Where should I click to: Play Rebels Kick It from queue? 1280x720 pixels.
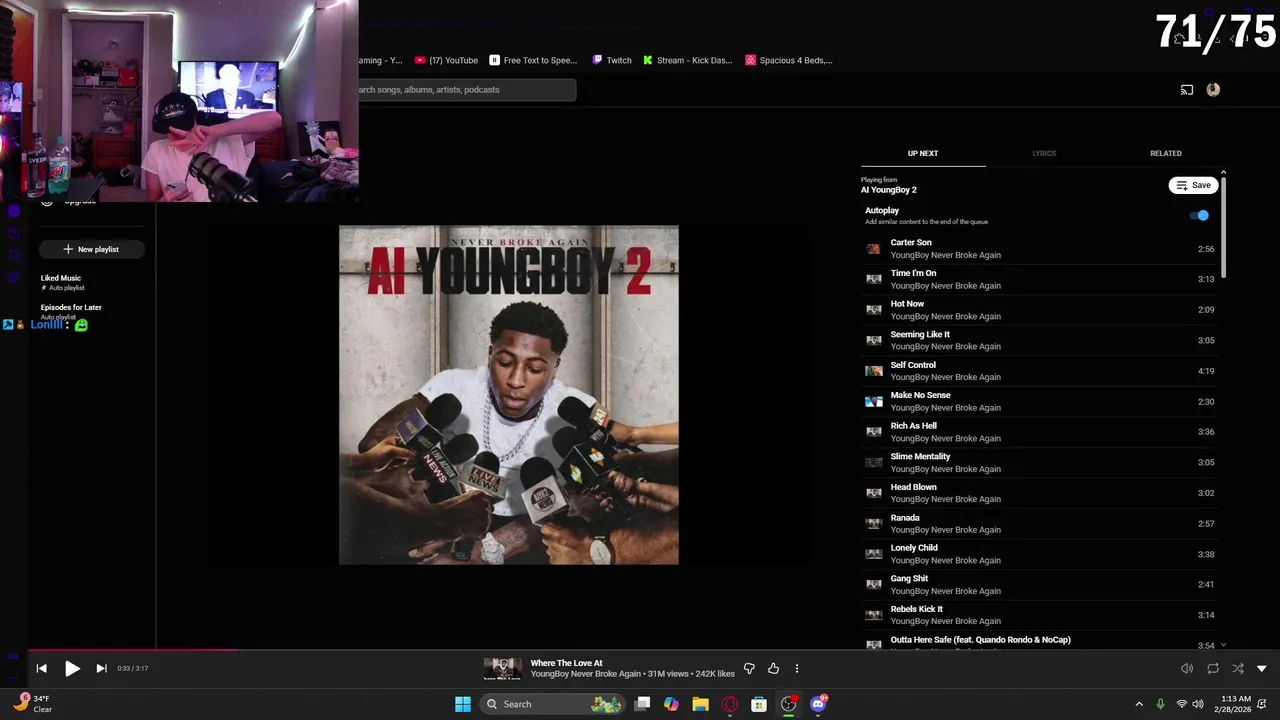[1040, 615]
